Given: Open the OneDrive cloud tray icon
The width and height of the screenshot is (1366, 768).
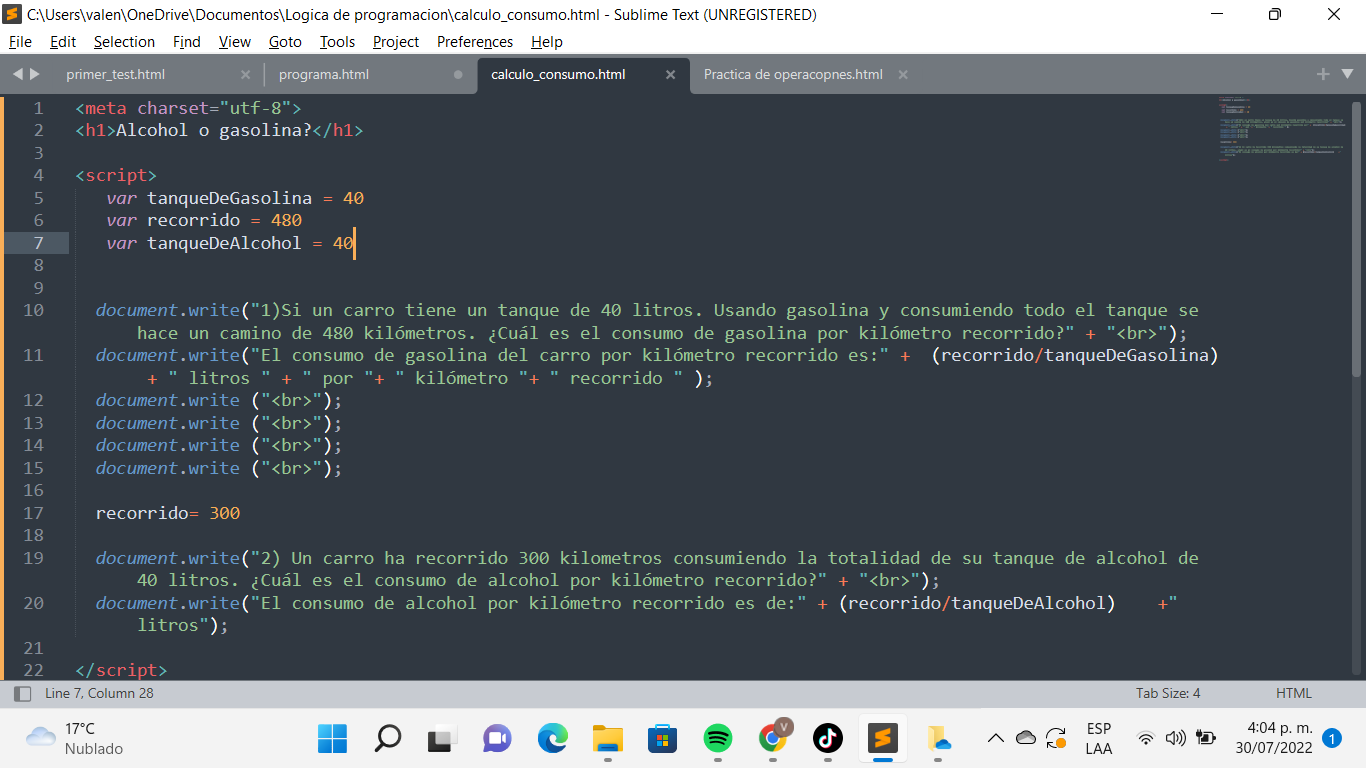Looking at the screenshot, I should pyautogui.click(x=1025, y=739).
